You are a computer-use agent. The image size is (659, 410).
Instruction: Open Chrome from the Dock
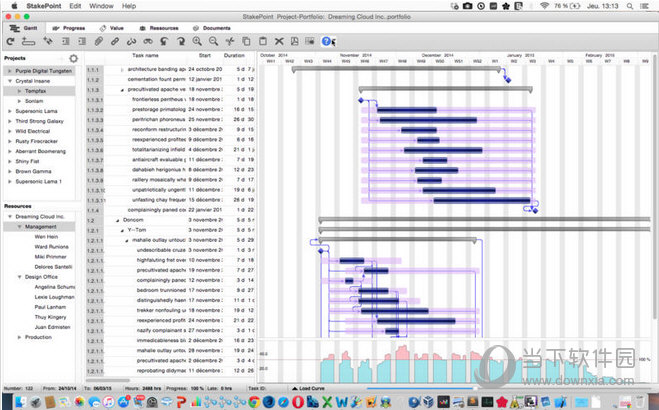point(254,402)
